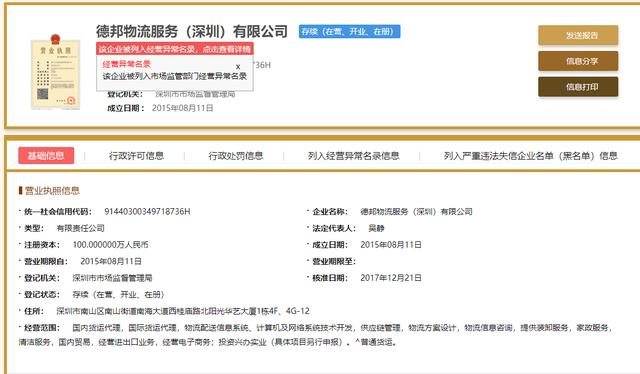Click the 信息分享 button
640x374 pixels.
pos(578,61)
